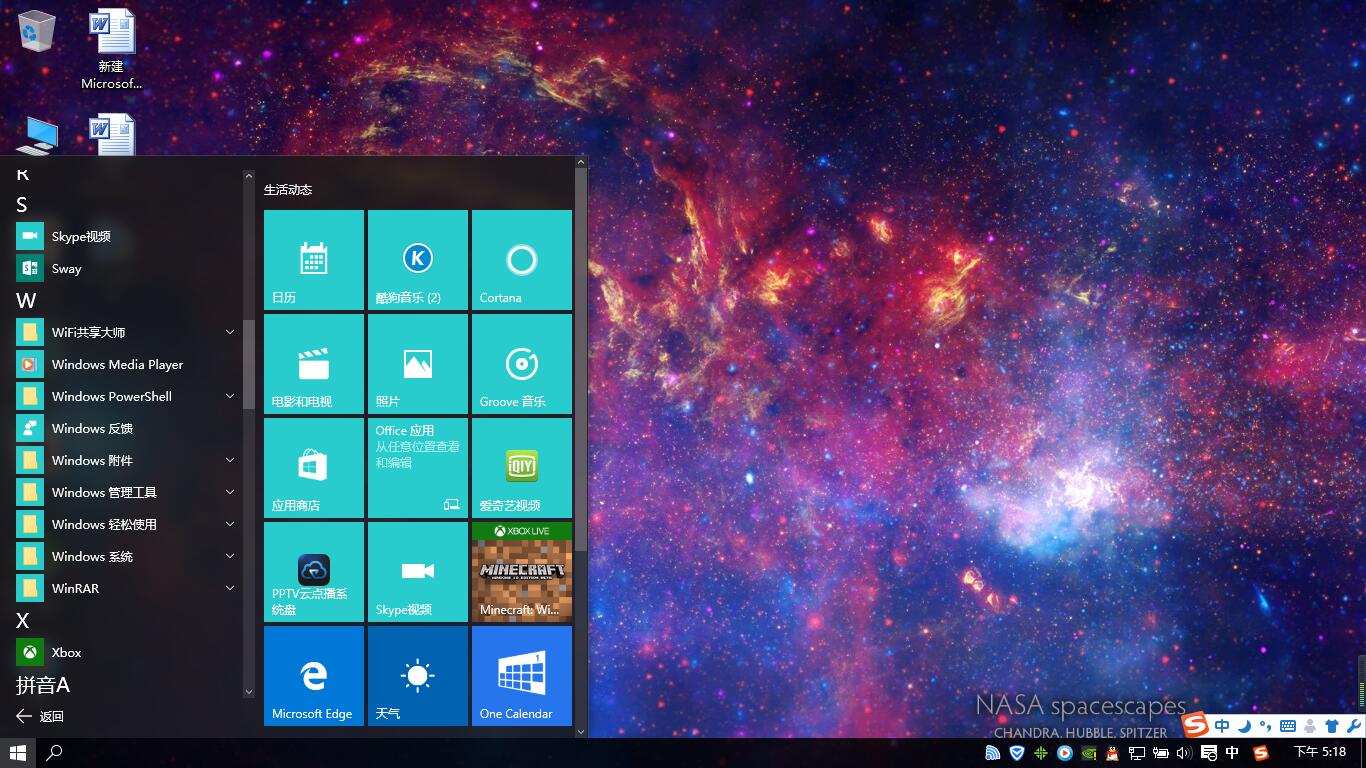Click the tiles panel scroll-down arrow
1366x768 pixels.
tap(581, 731)
